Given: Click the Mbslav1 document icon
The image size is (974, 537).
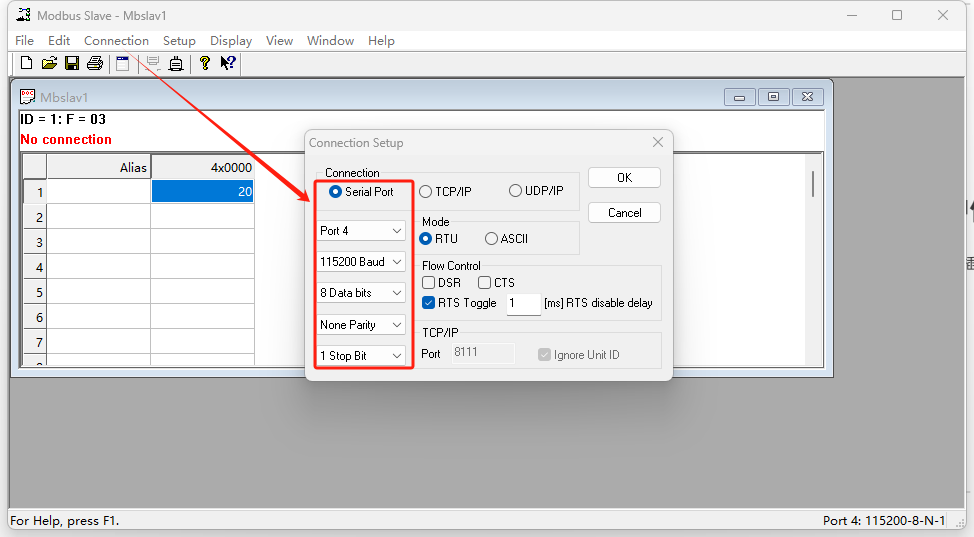Looking at the screenshot, I should click(27, 97).
